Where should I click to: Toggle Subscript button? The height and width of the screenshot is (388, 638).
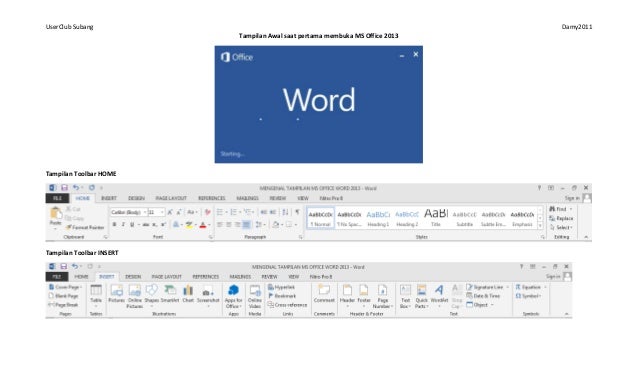click(155, 225)
